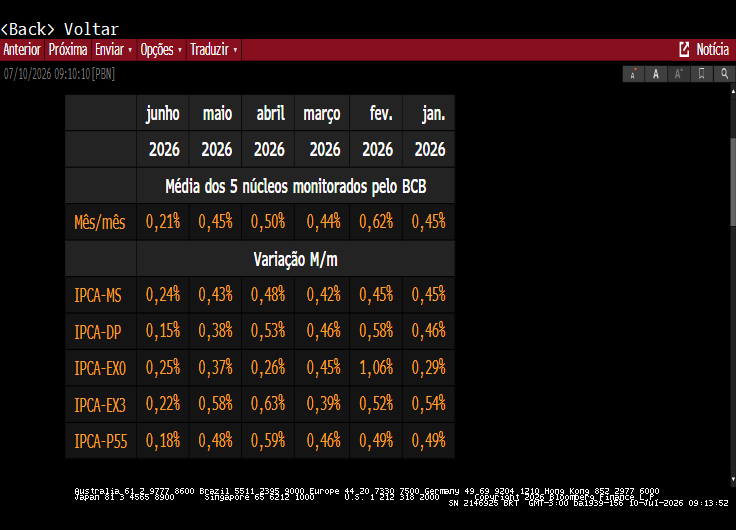Click the scrollbar up arrow
Viewport: 736px width, 530px height.
click(733, 92)
